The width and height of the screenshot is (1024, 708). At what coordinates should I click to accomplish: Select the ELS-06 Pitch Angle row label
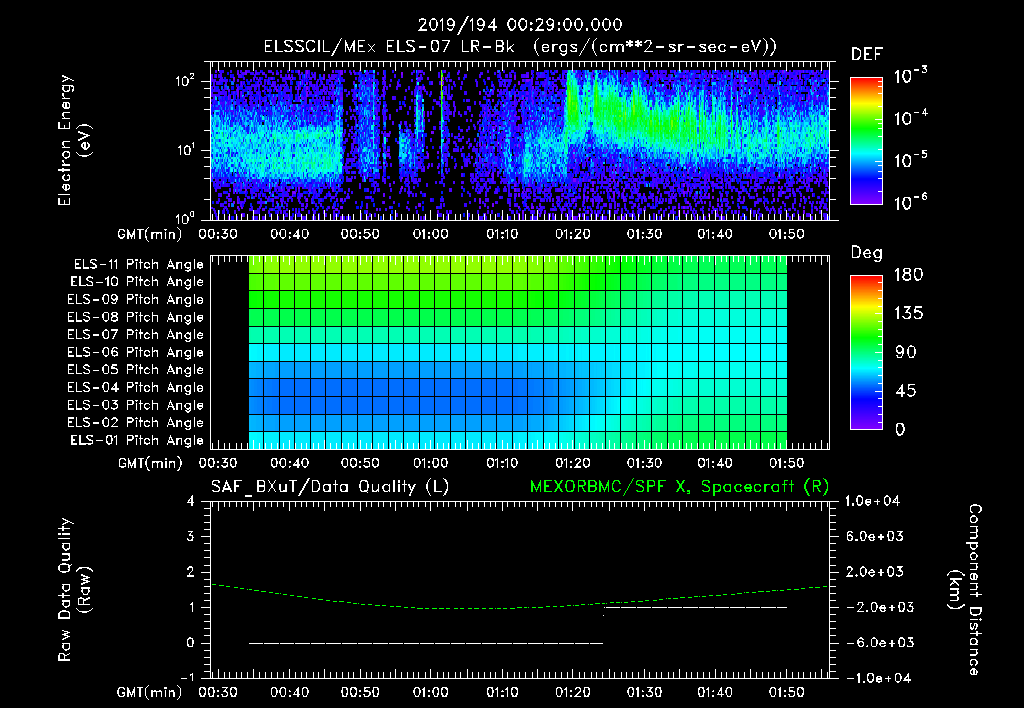tap(136, 353)
